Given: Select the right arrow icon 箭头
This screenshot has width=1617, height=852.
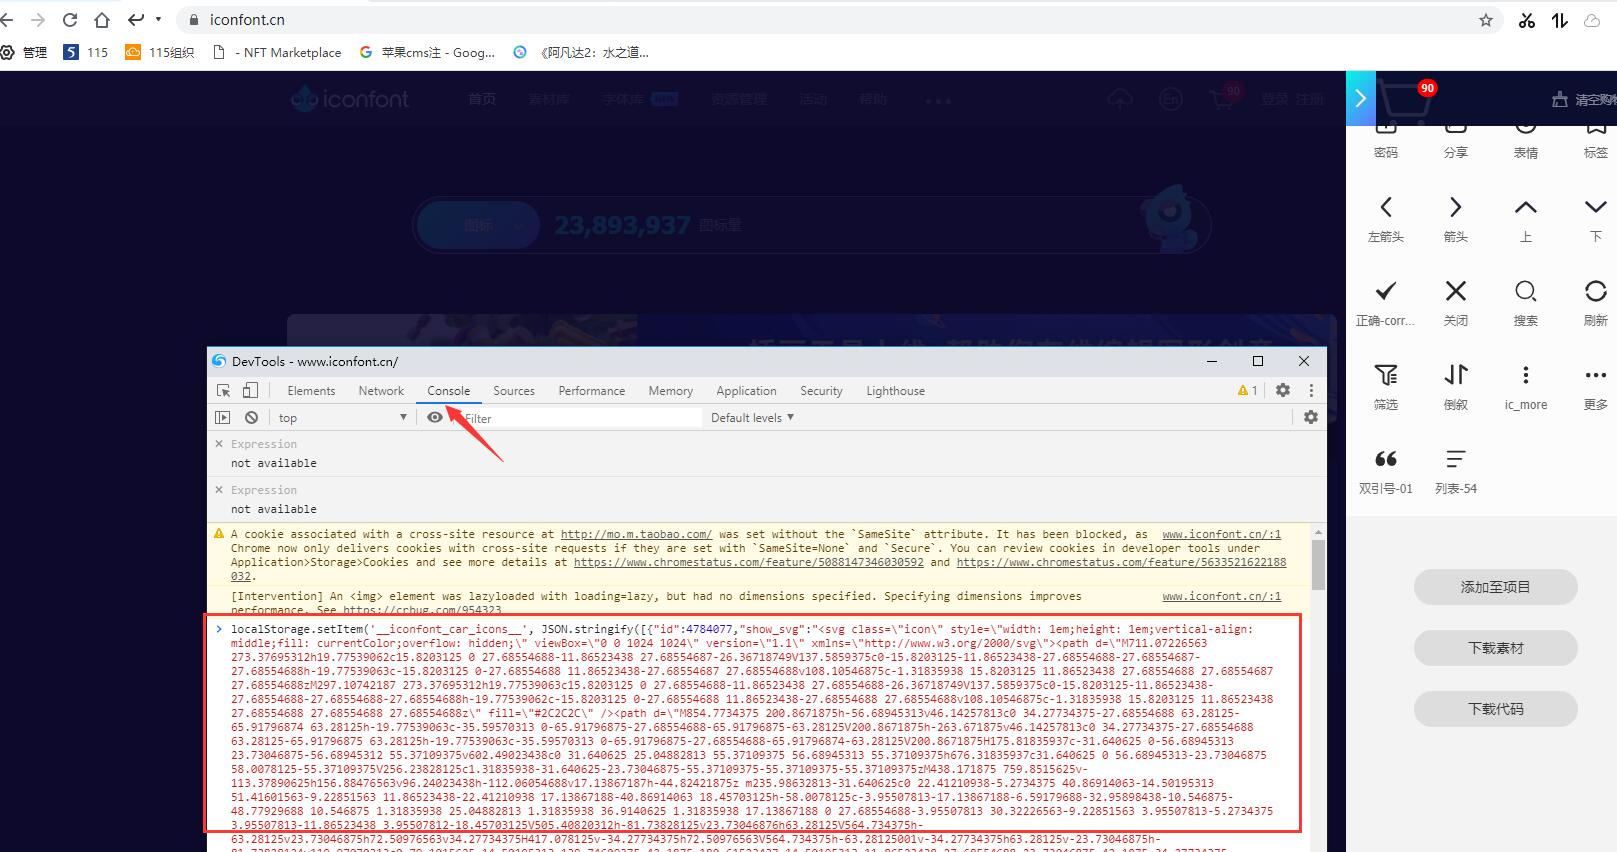Looking at the screenshot, I should 1456,207.
